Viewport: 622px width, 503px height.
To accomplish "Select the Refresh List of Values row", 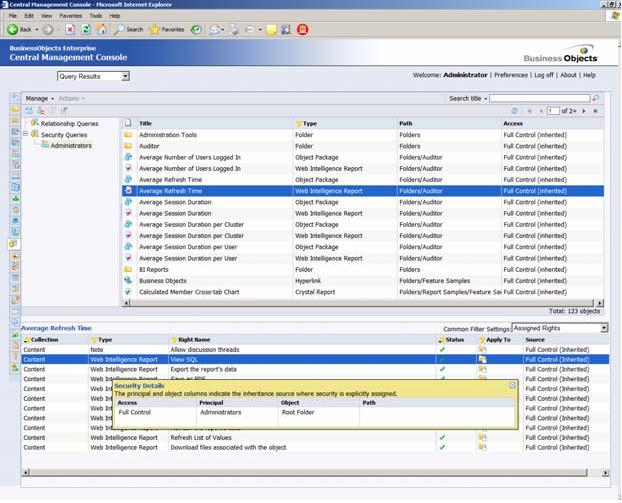I will pyautogui.click(x=315, y=438).
